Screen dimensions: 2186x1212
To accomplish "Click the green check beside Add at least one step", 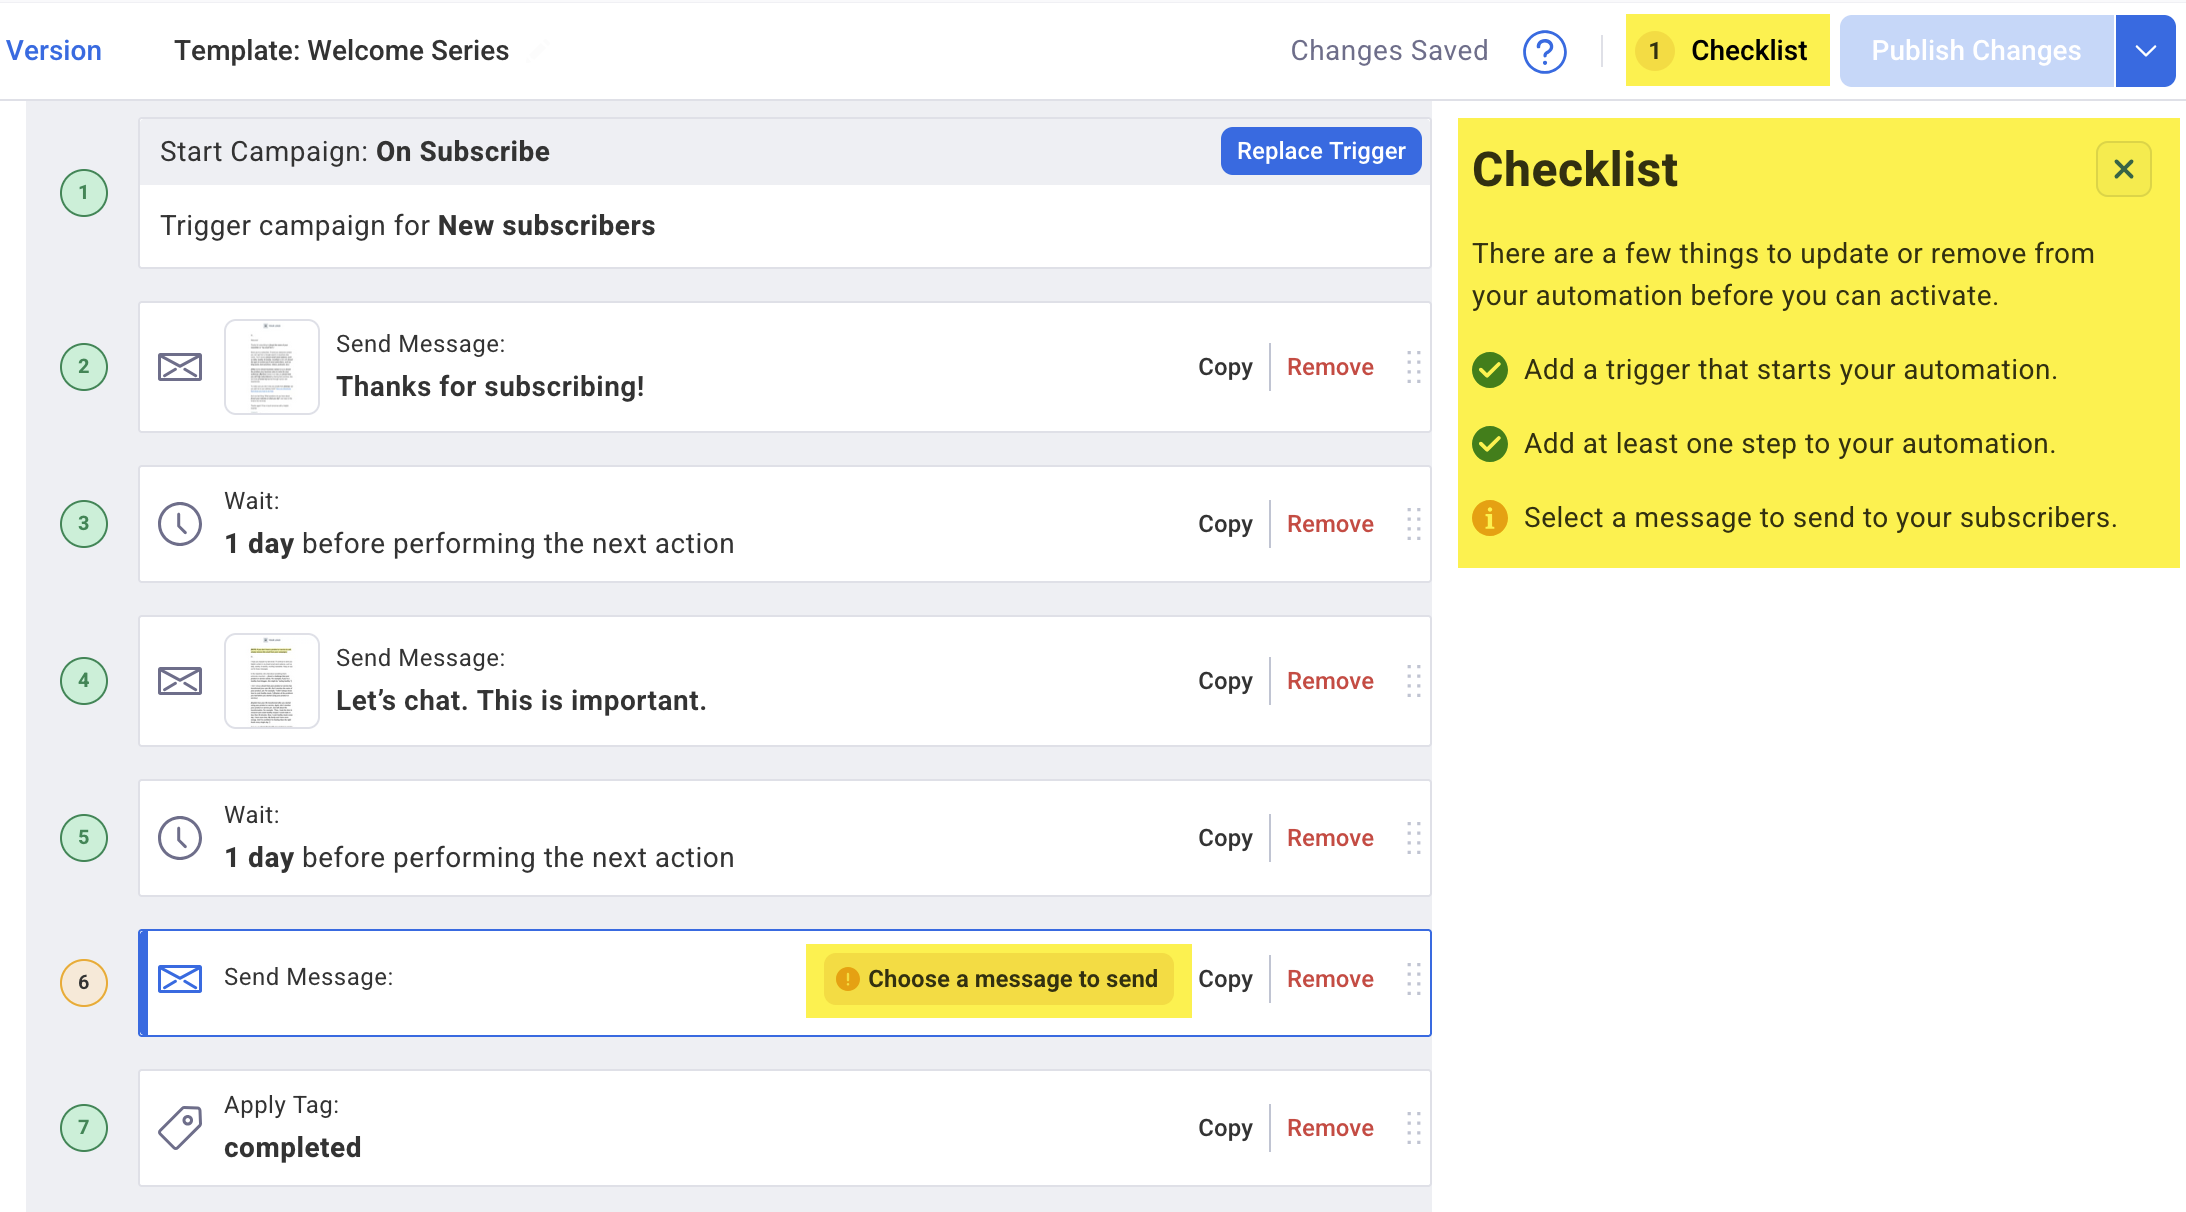I will coord(1490,444).
